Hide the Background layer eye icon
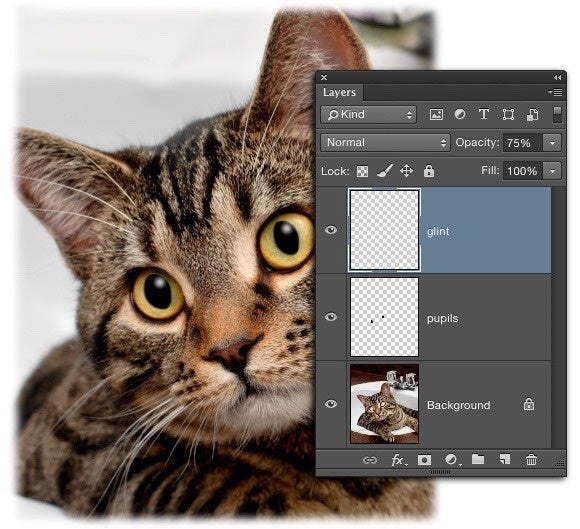 click(x=331, y=404)
